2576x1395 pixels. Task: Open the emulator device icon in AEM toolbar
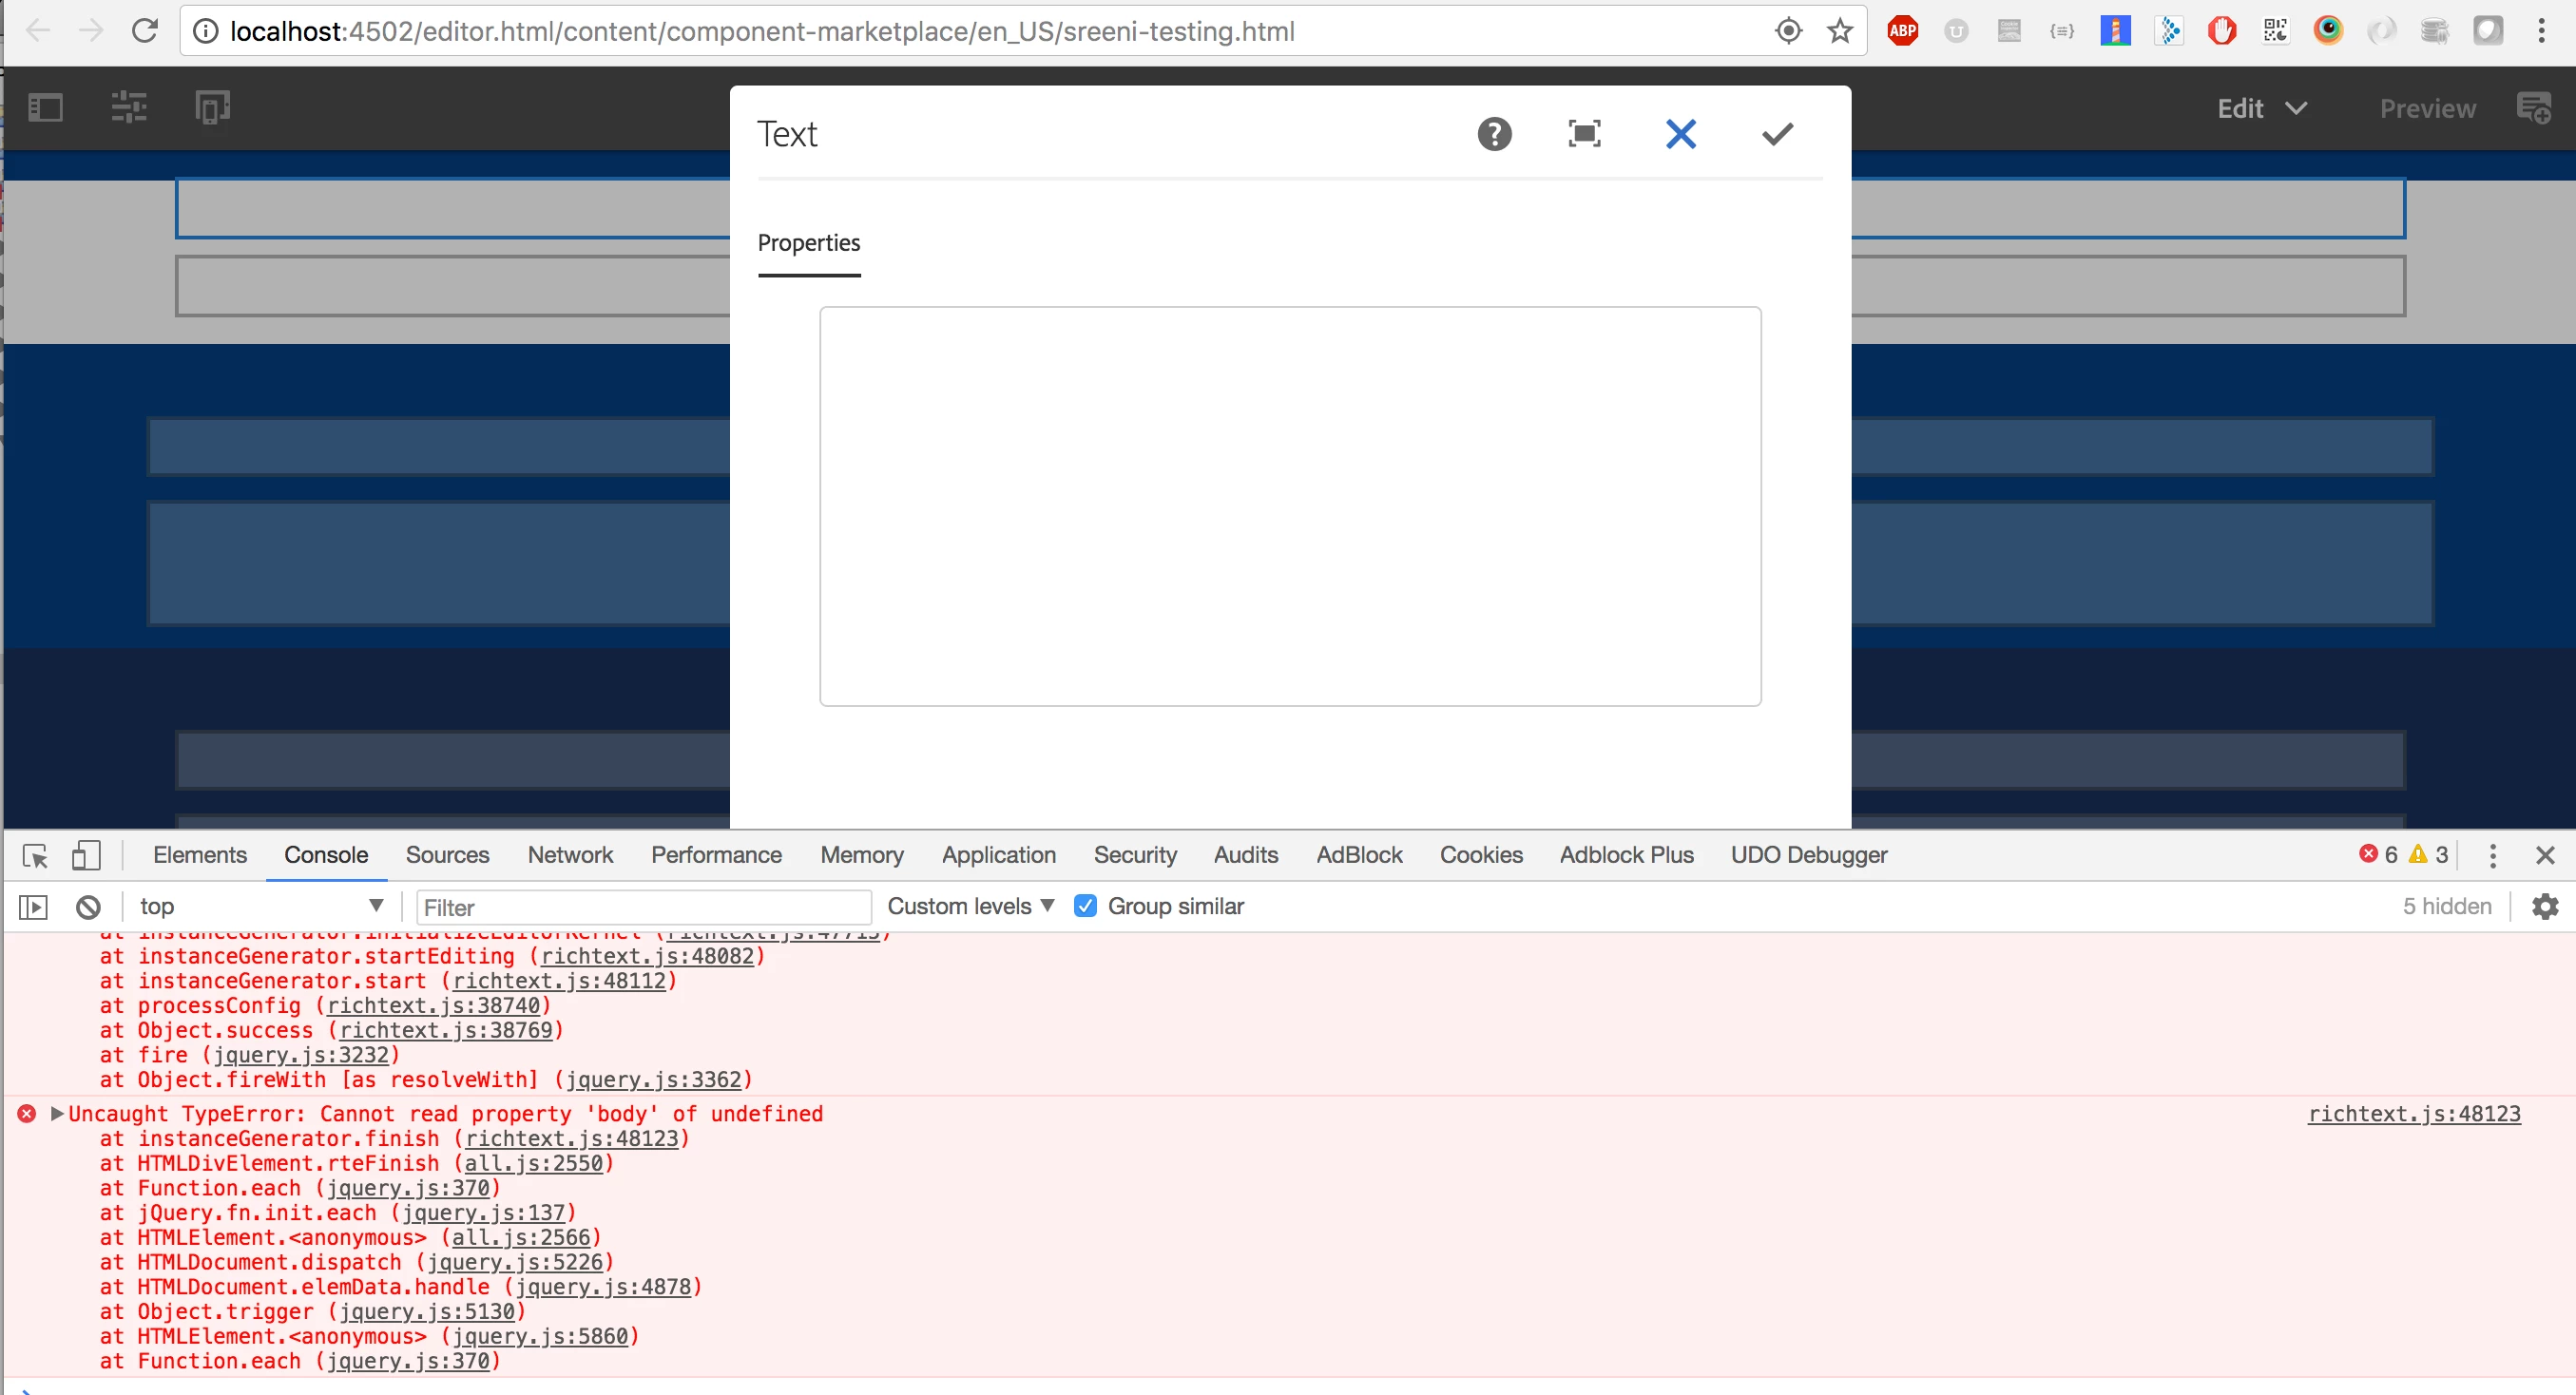point(212,107)
